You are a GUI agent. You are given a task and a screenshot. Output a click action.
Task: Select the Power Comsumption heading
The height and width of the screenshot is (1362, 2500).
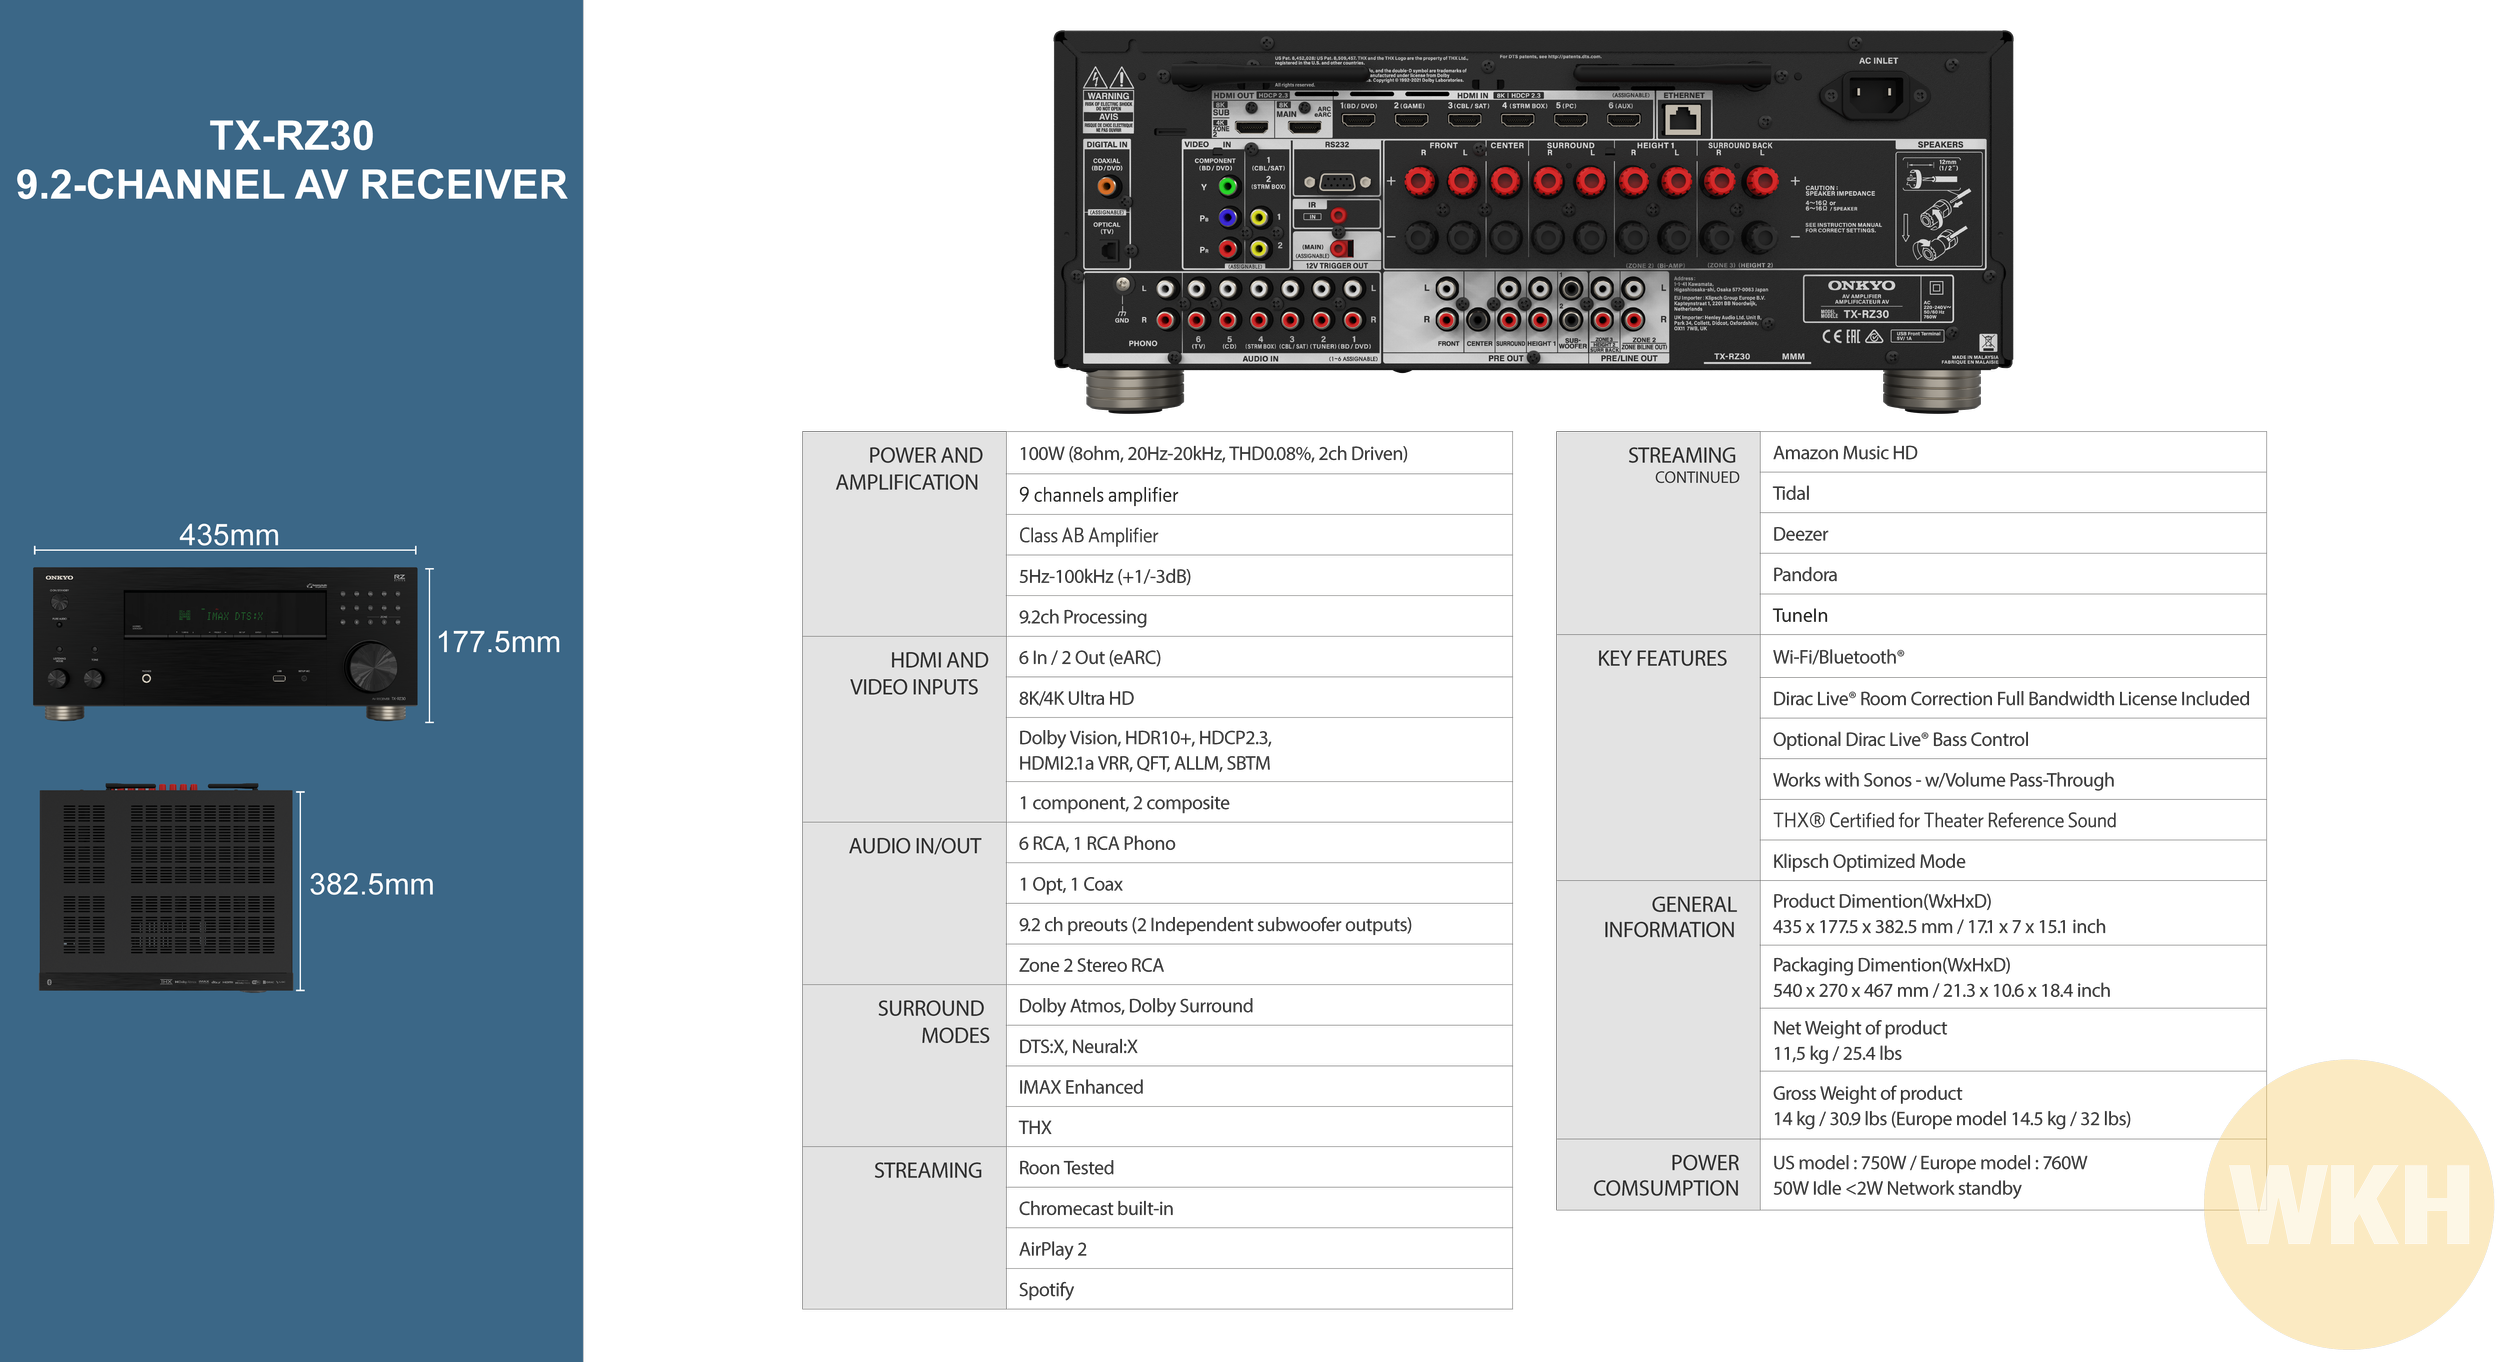(1666, 1175)
